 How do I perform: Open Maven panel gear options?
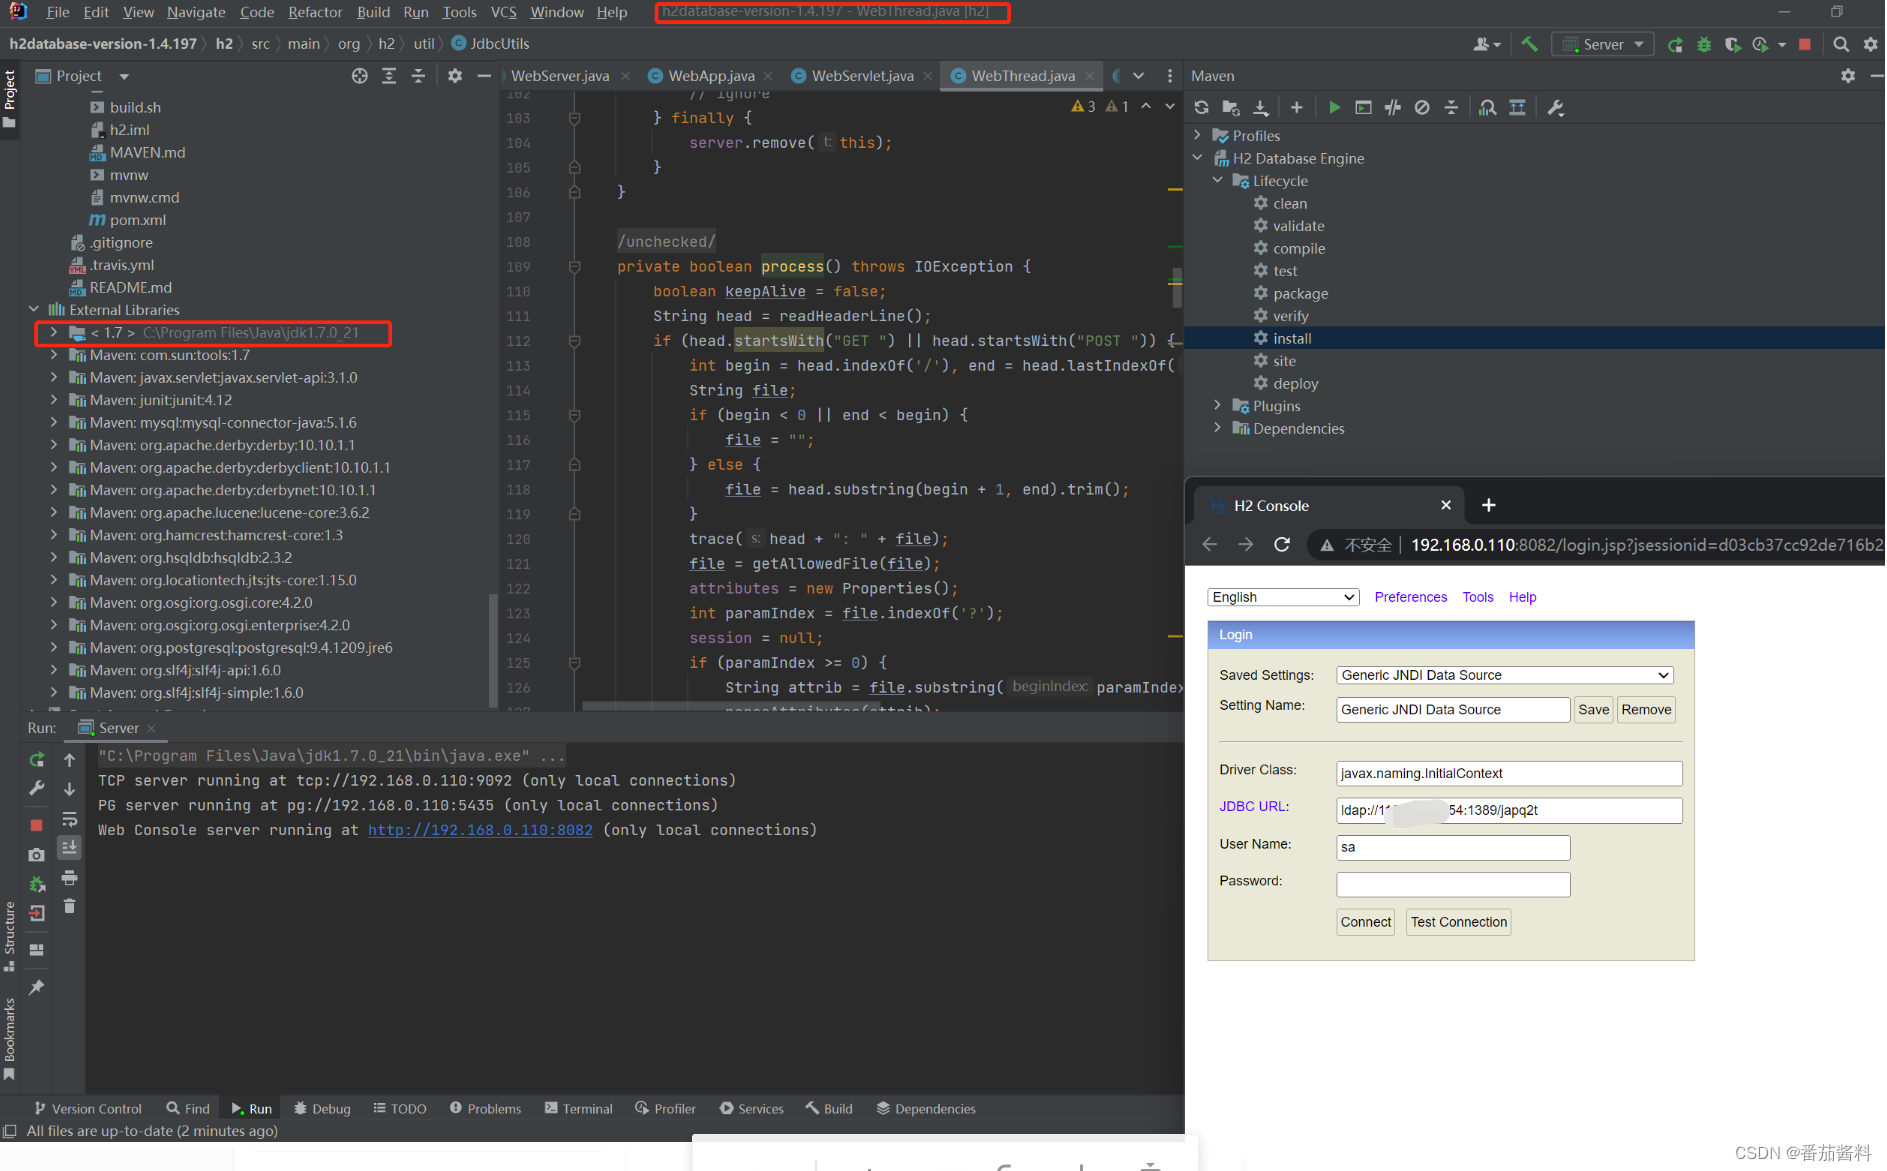click(x=1848, y=76)
